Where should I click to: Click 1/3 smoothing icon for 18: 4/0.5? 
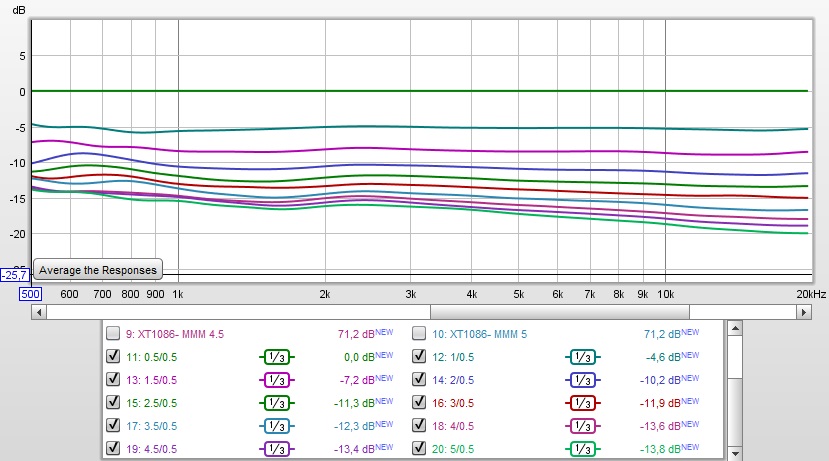583,426
